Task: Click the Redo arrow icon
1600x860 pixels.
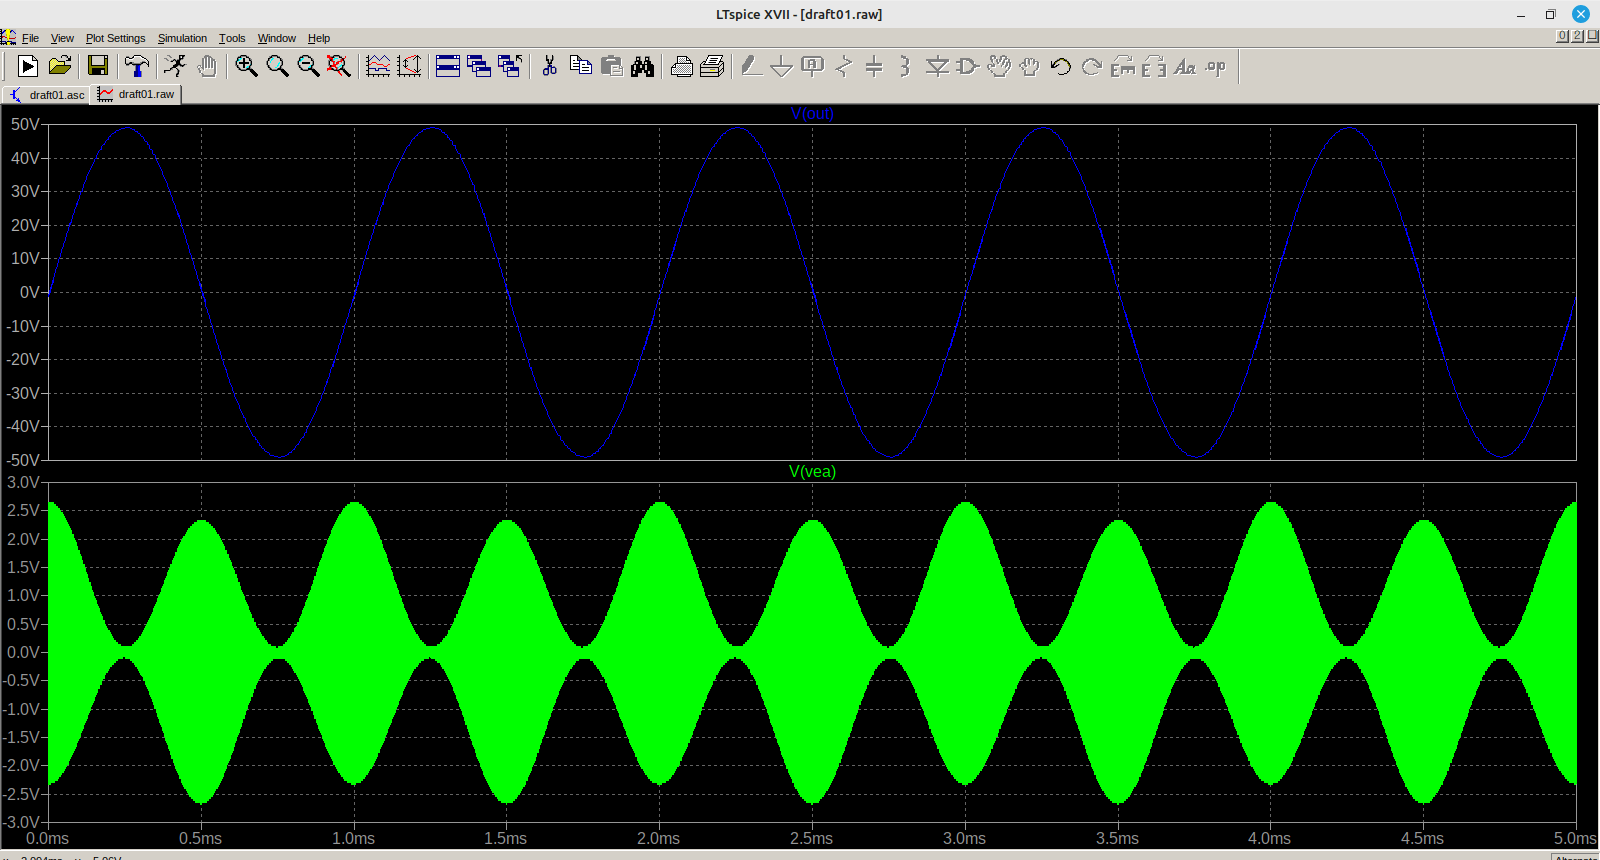Action: [1092, 66]
